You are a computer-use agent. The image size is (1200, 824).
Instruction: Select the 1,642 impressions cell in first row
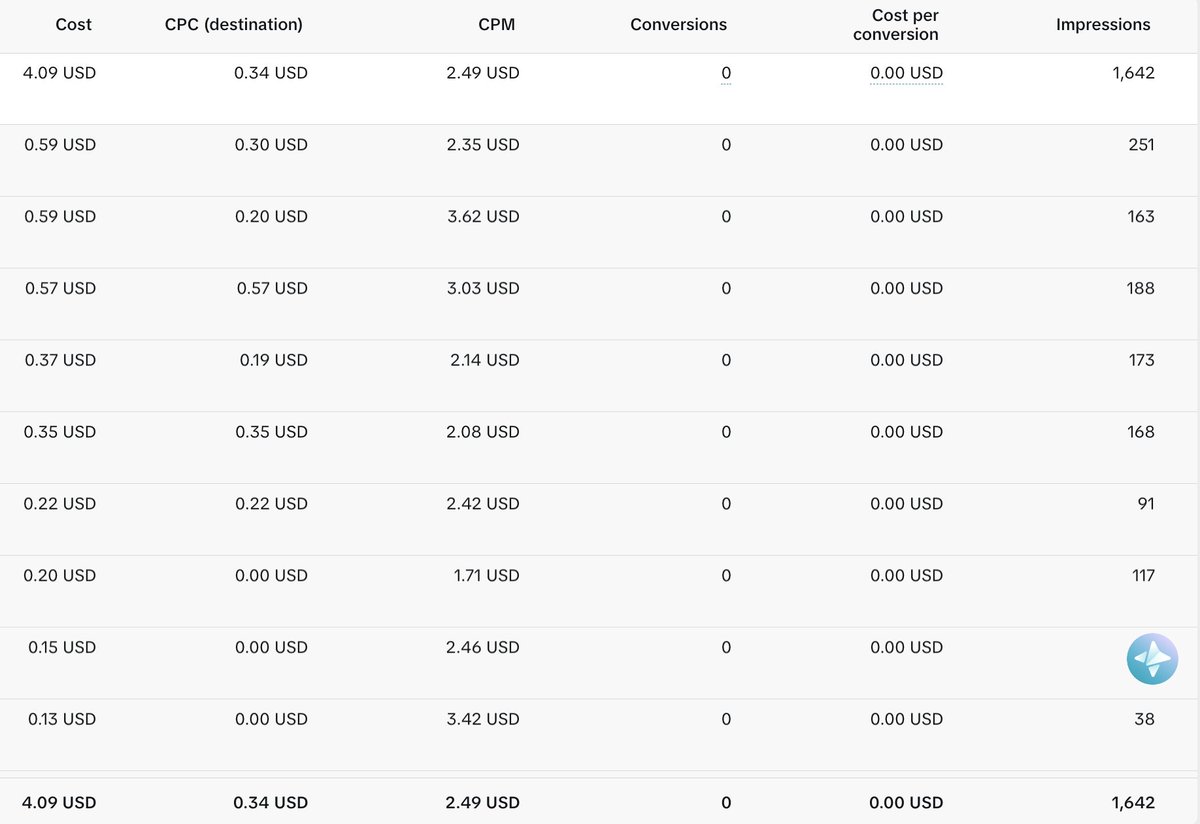point(1133,73)
